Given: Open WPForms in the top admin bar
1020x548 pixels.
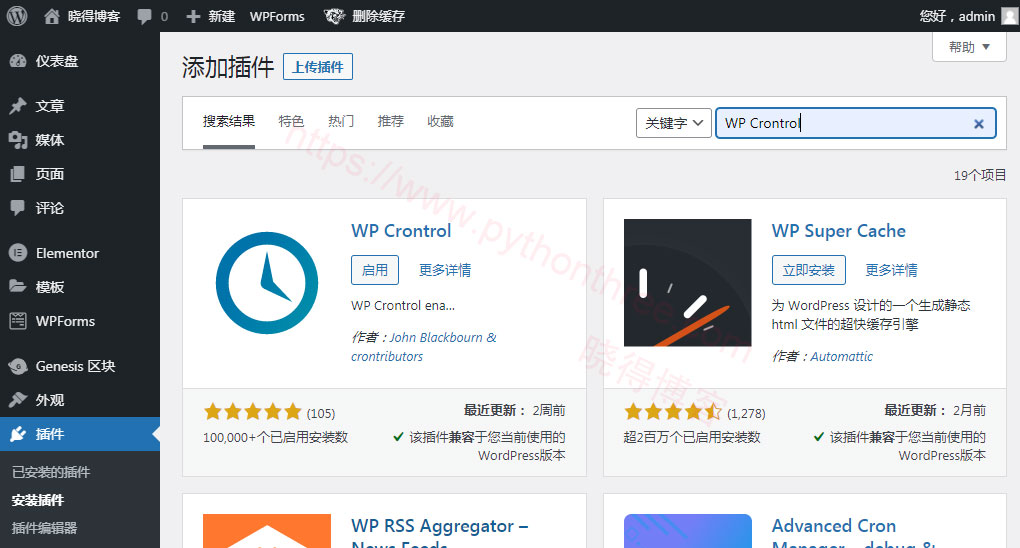Looking at the screenshot, I should coord(277,16).
